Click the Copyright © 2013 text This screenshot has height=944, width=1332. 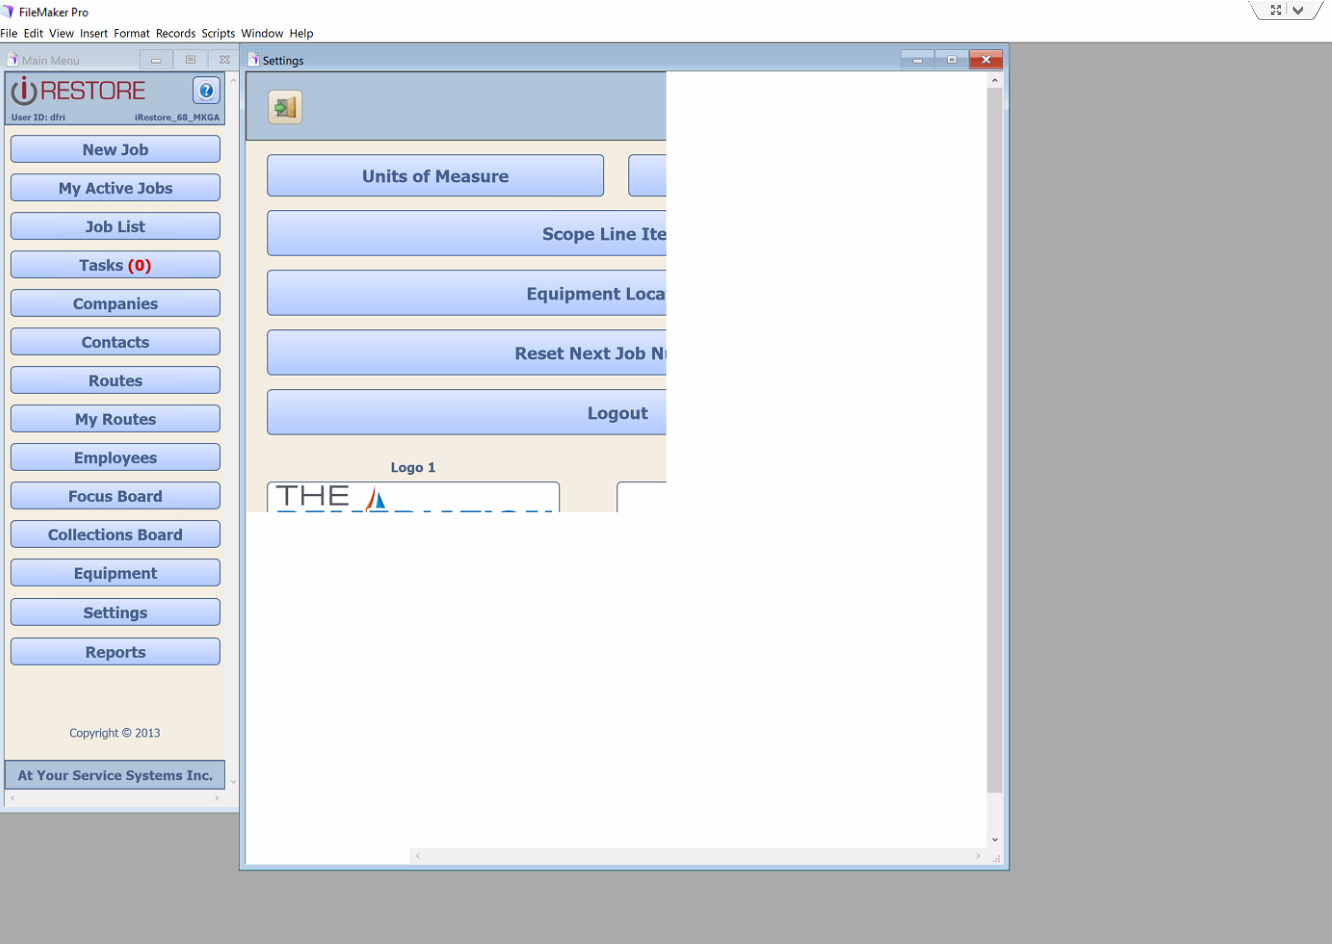[115, 733]
